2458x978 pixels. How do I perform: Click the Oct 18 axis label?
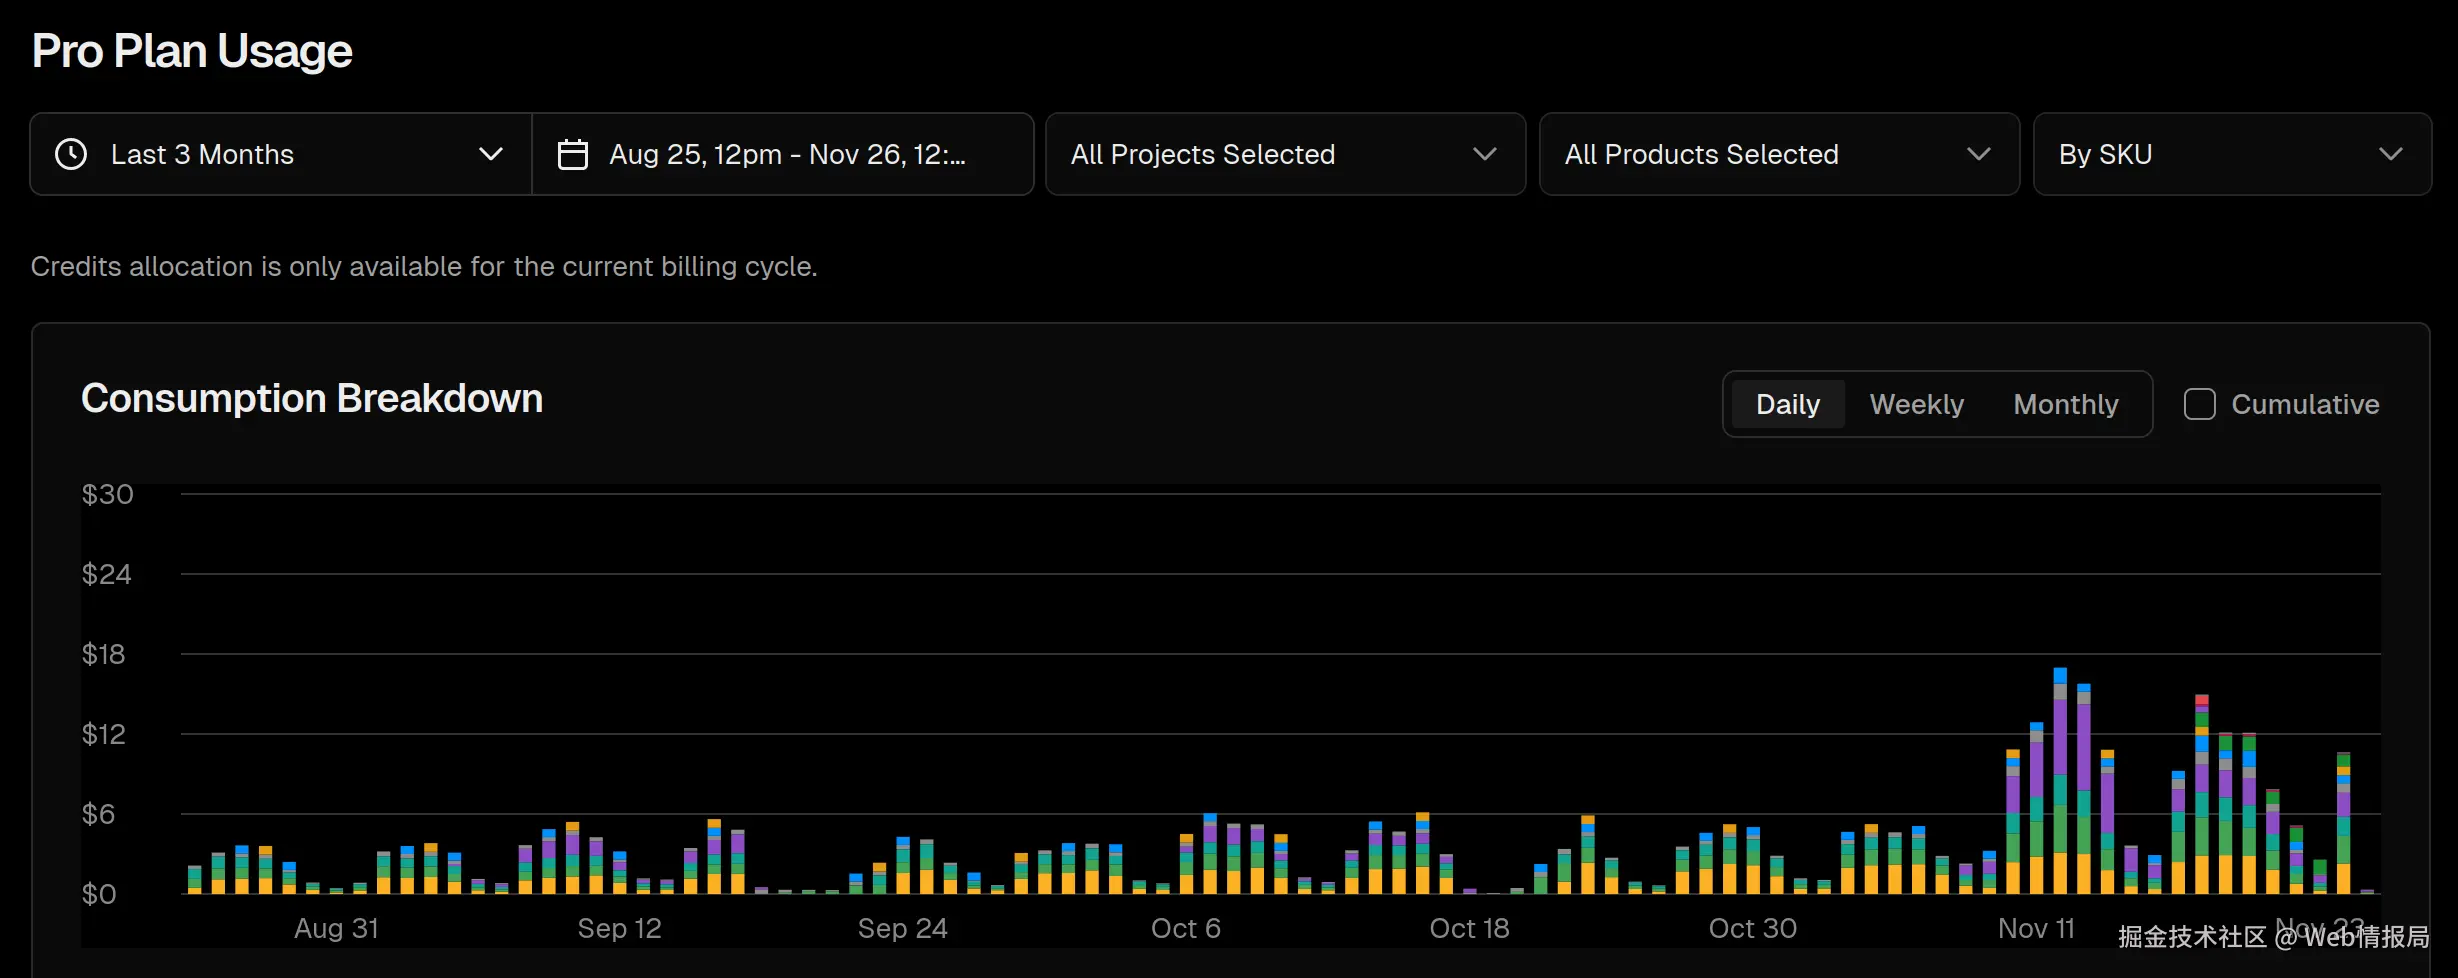click(x=1469, y=928)
